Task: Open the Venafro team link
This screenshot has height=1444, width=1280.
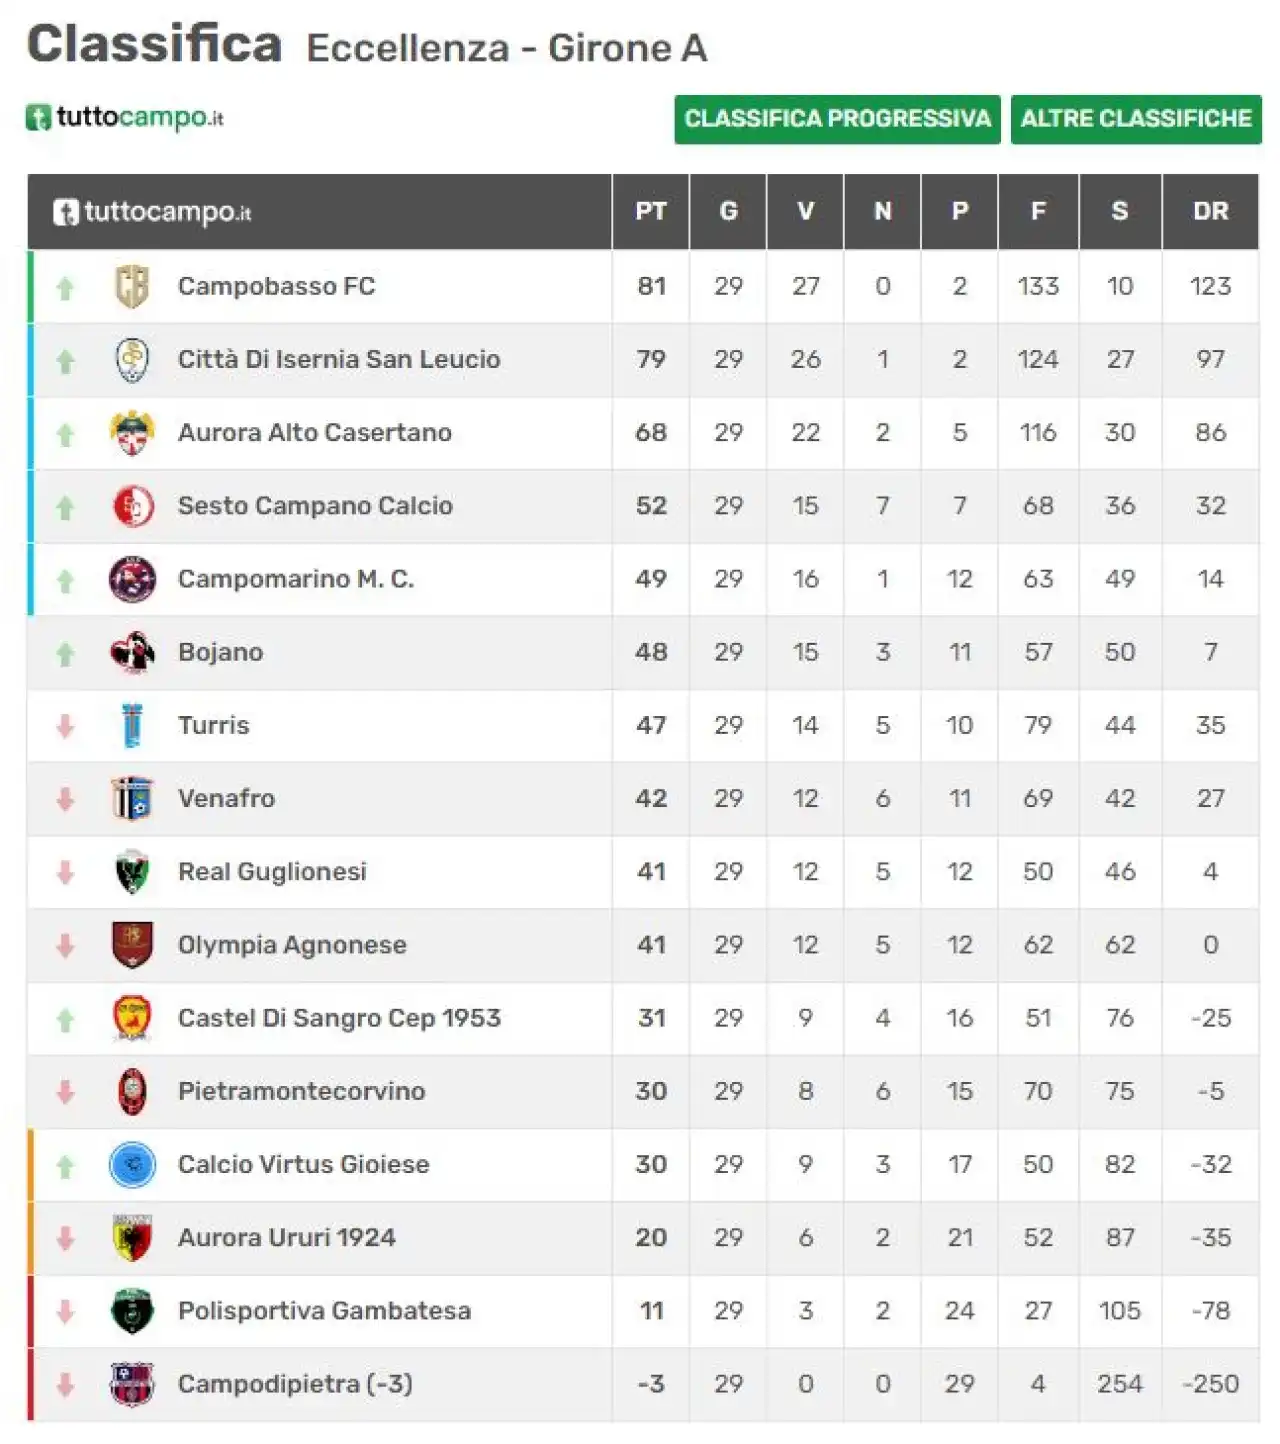Action: tap(226, 798)
